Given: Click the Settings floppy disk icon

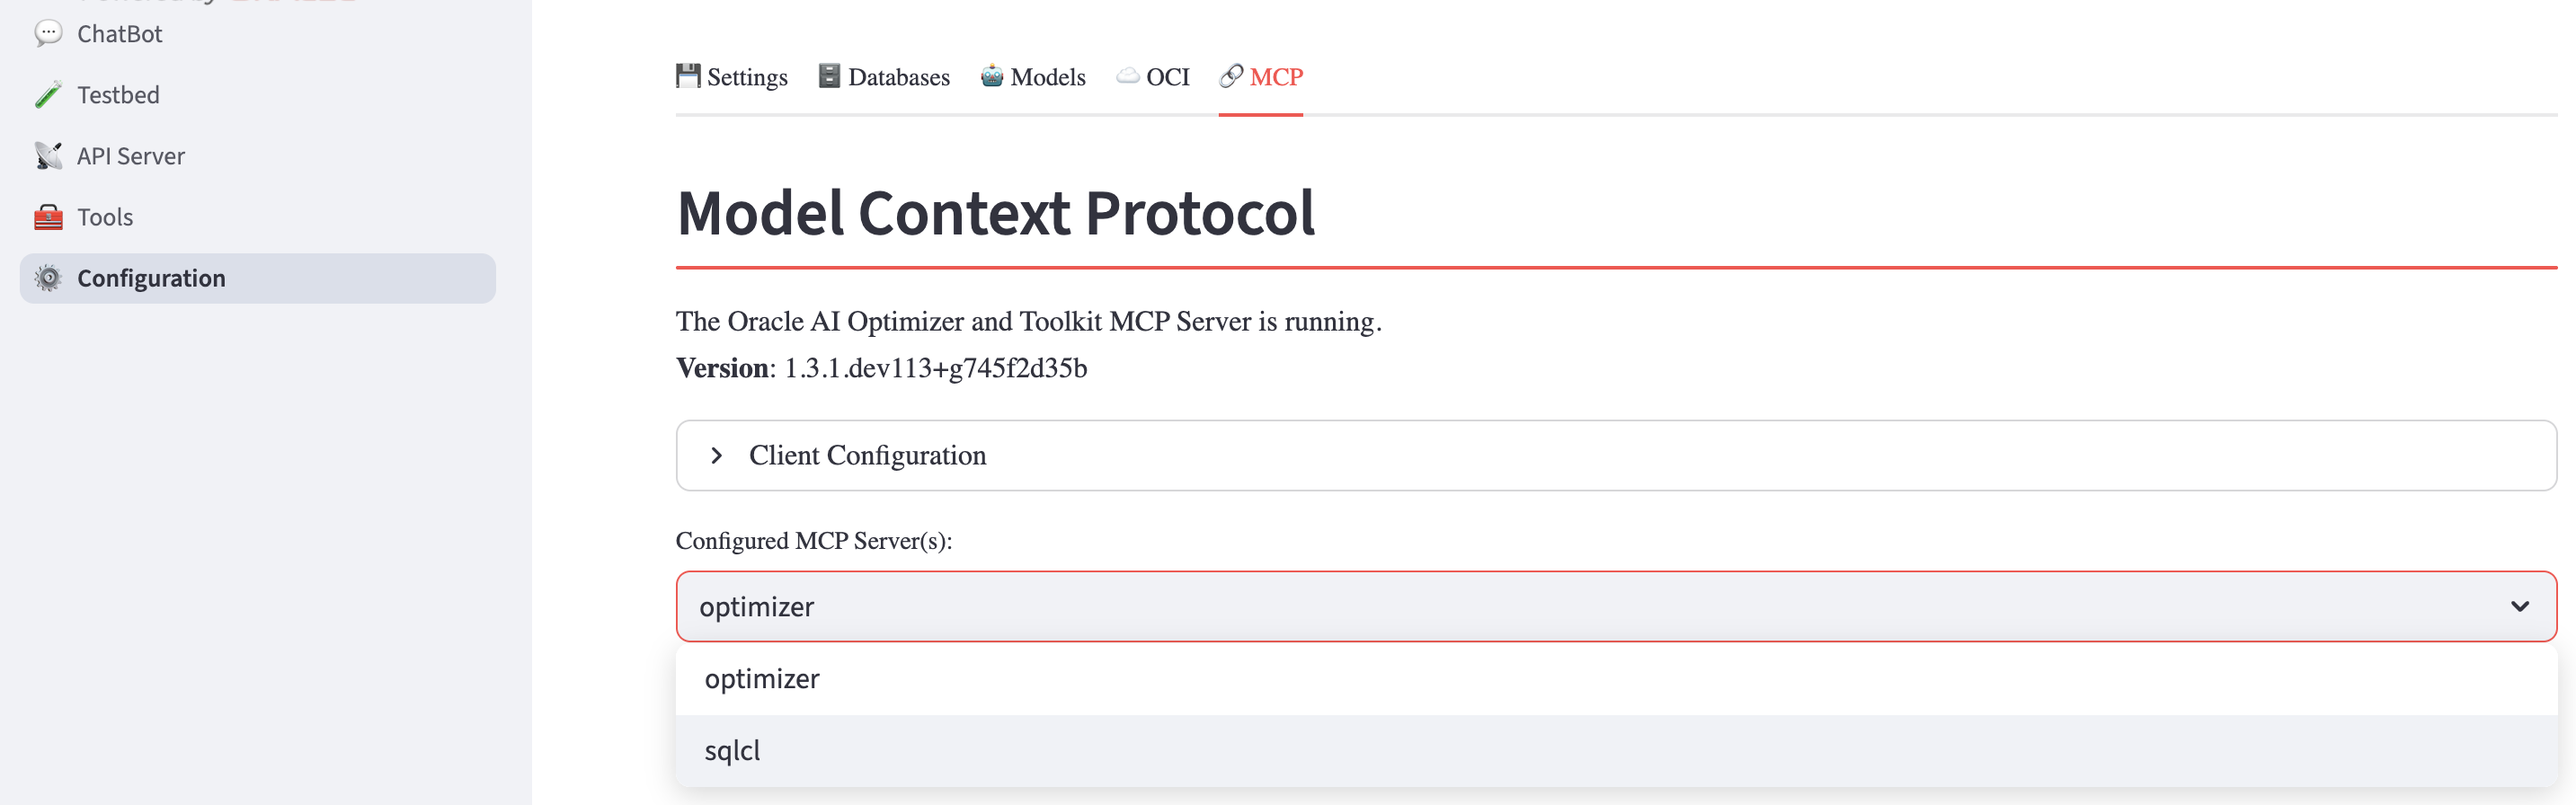Looking at the screenshot, I should 688,75.
